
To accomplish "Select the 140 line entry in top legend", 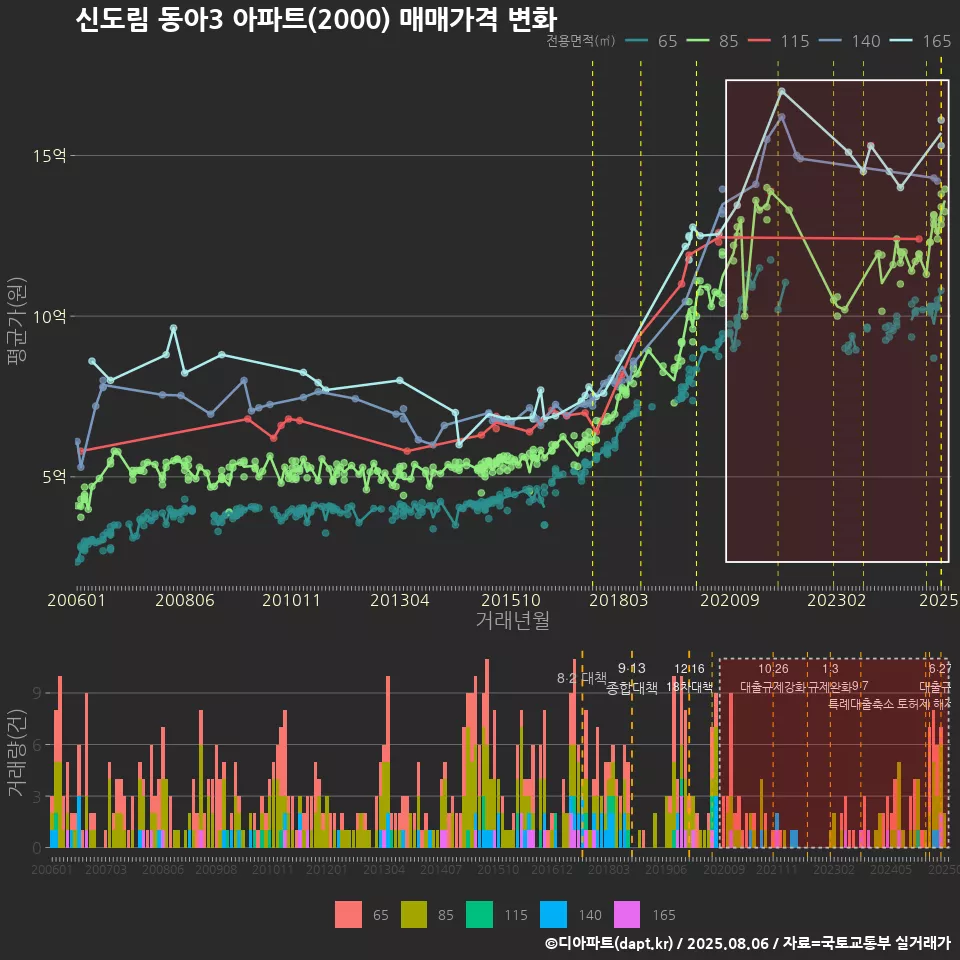I will 850,41.
